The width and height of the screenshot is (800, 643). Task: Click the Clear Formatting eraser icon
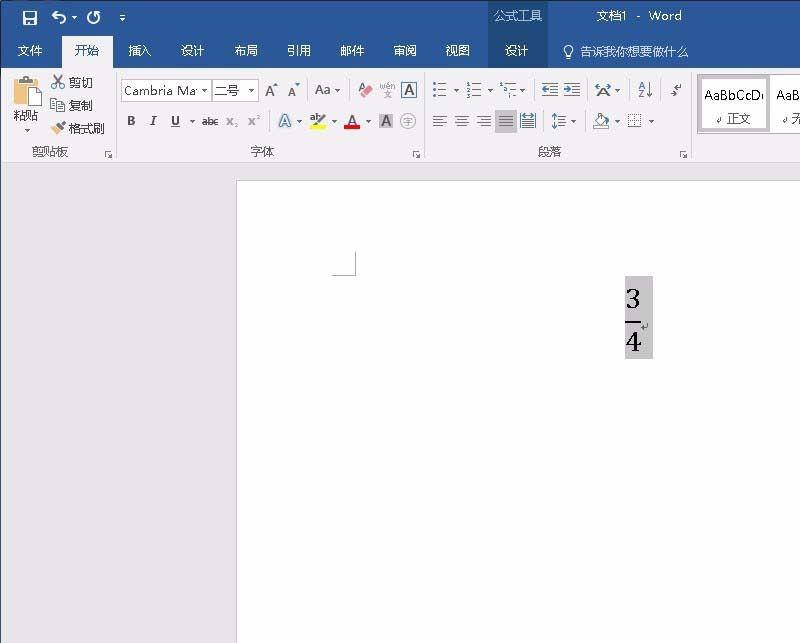(365, 90)
